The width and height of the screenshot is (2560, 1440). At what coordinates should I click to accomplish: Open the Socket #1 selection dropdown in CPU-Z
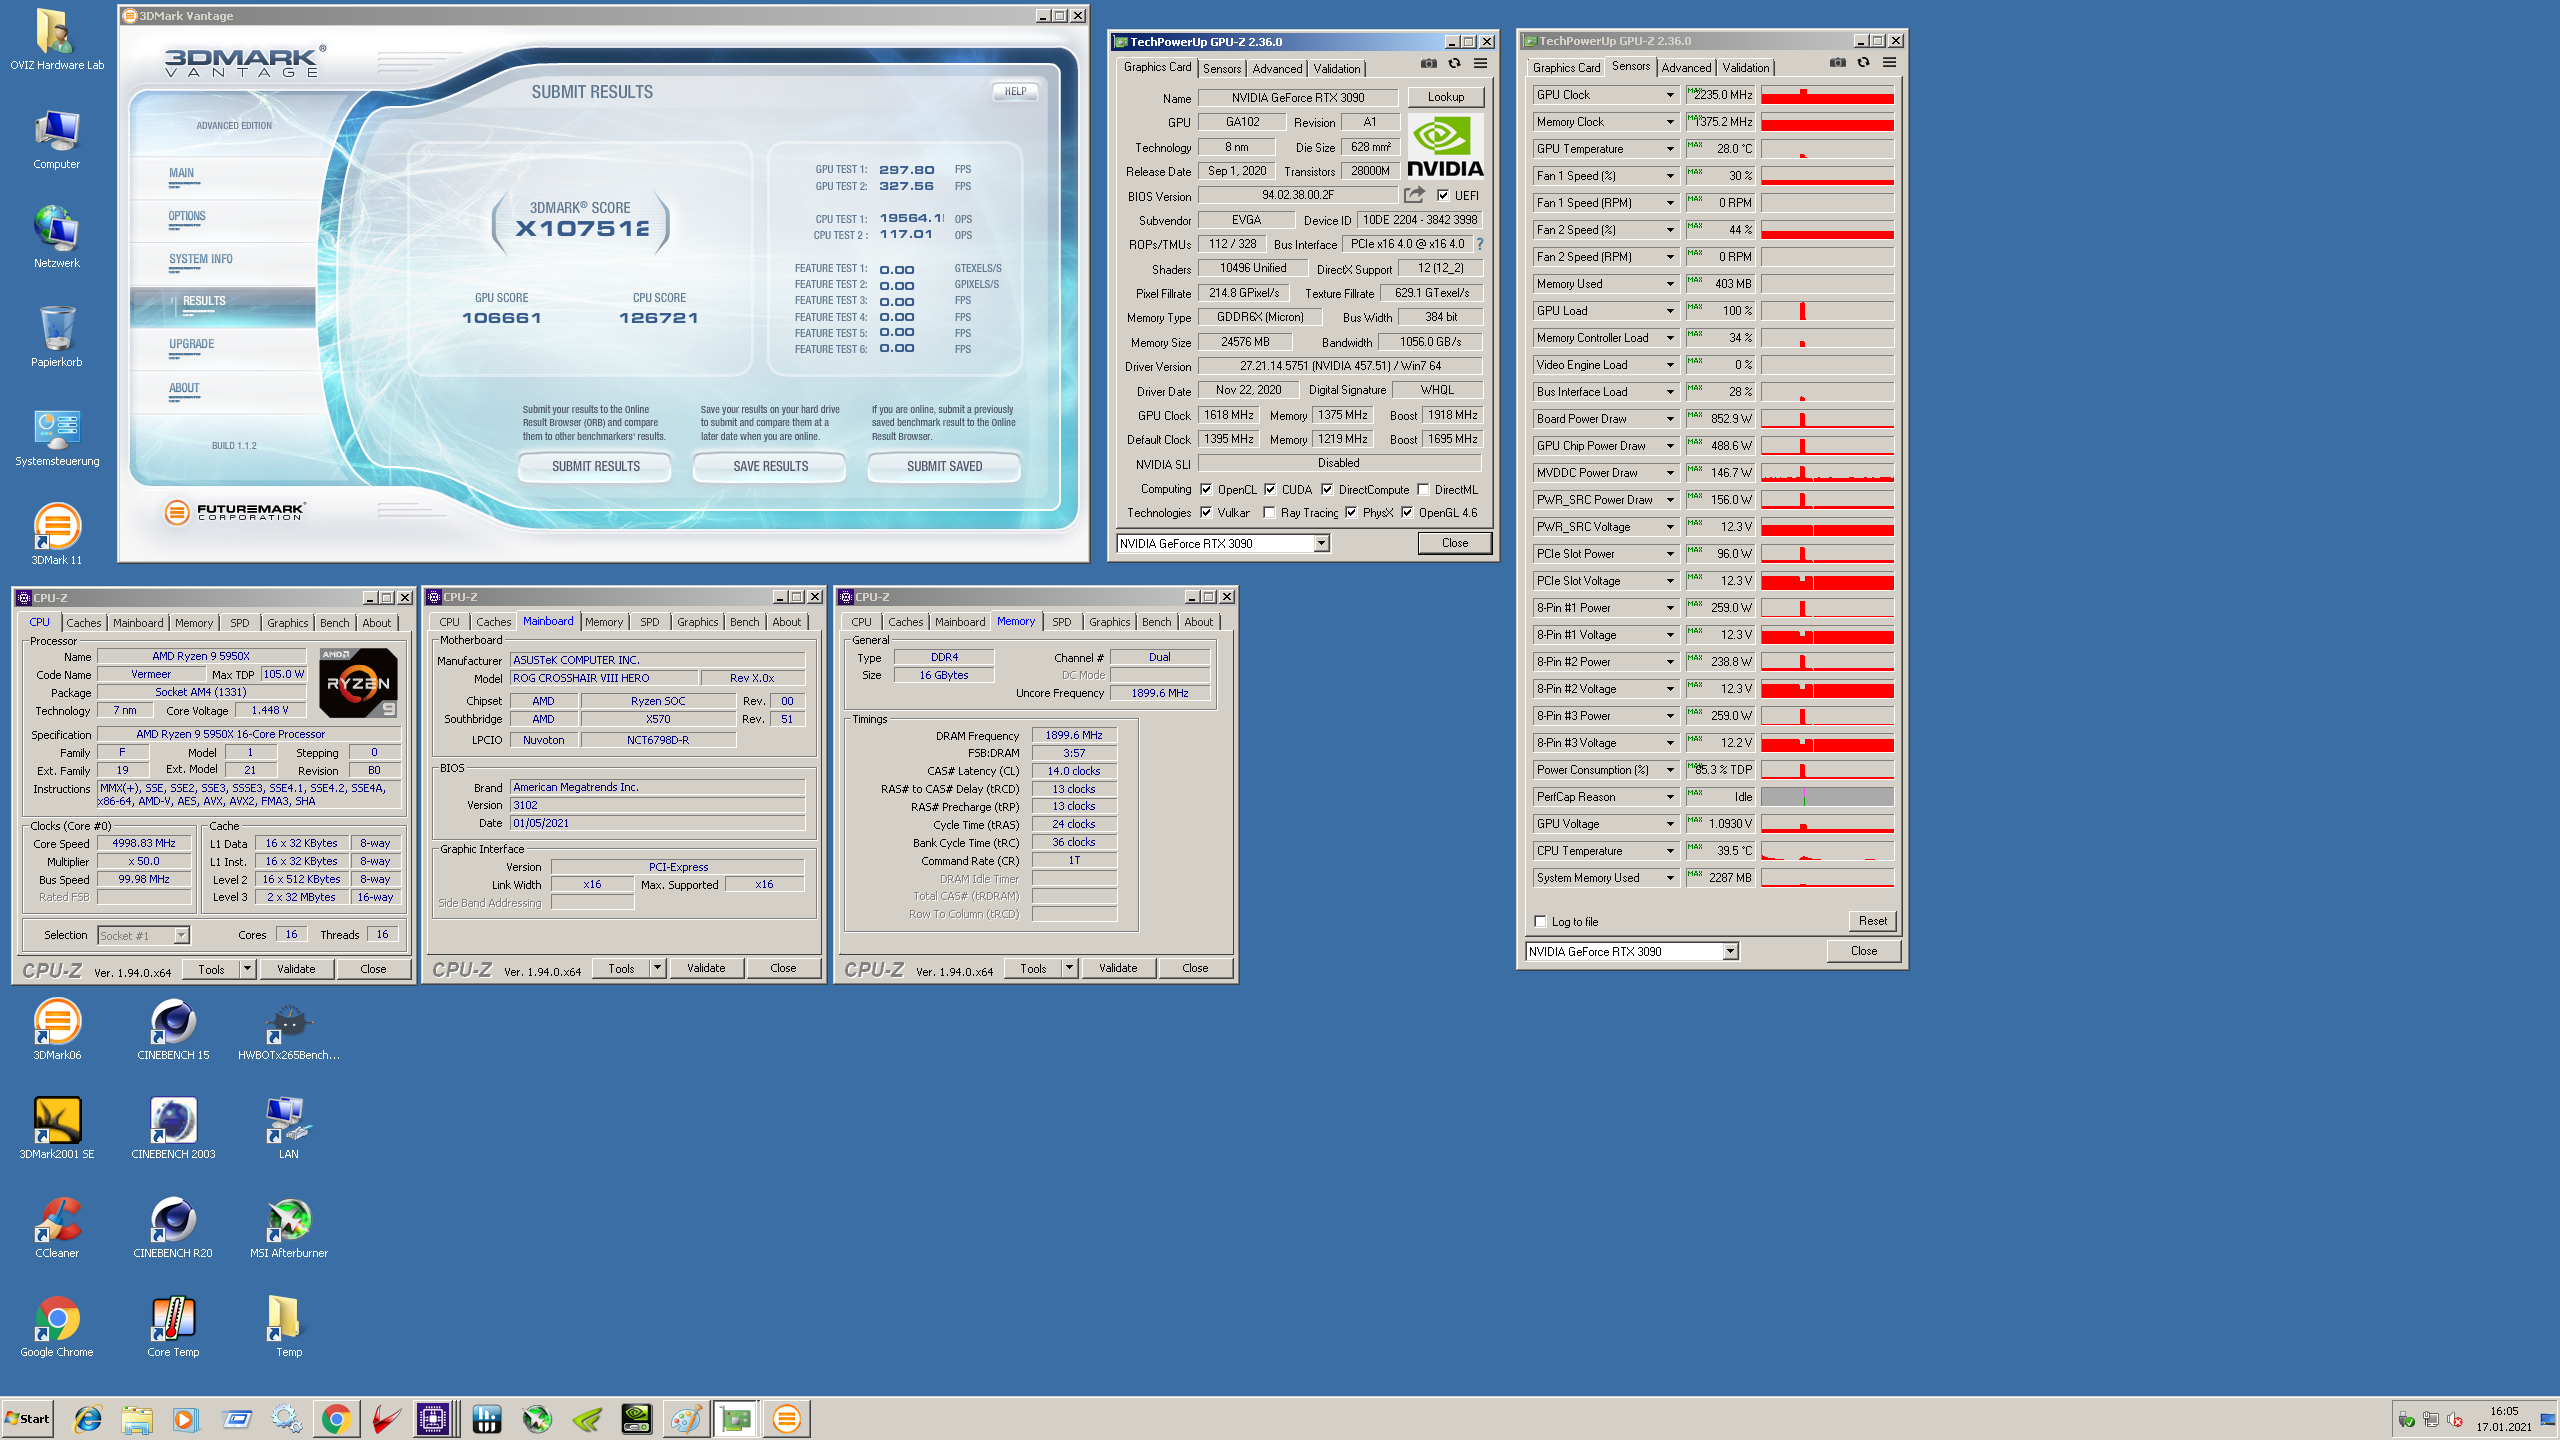click(x=181, y=935)
